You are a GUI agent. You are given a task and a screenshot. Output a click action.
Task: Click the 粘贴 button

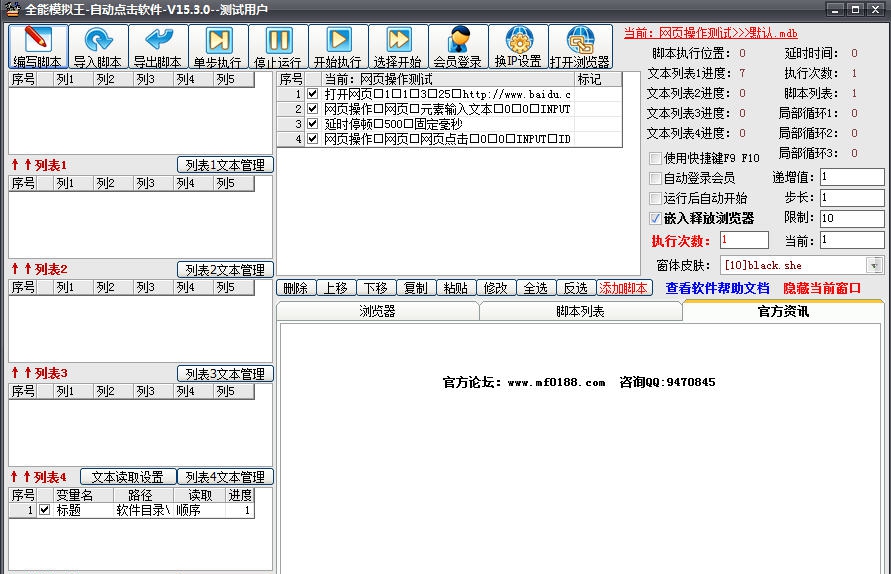click(x=456, y=288)
